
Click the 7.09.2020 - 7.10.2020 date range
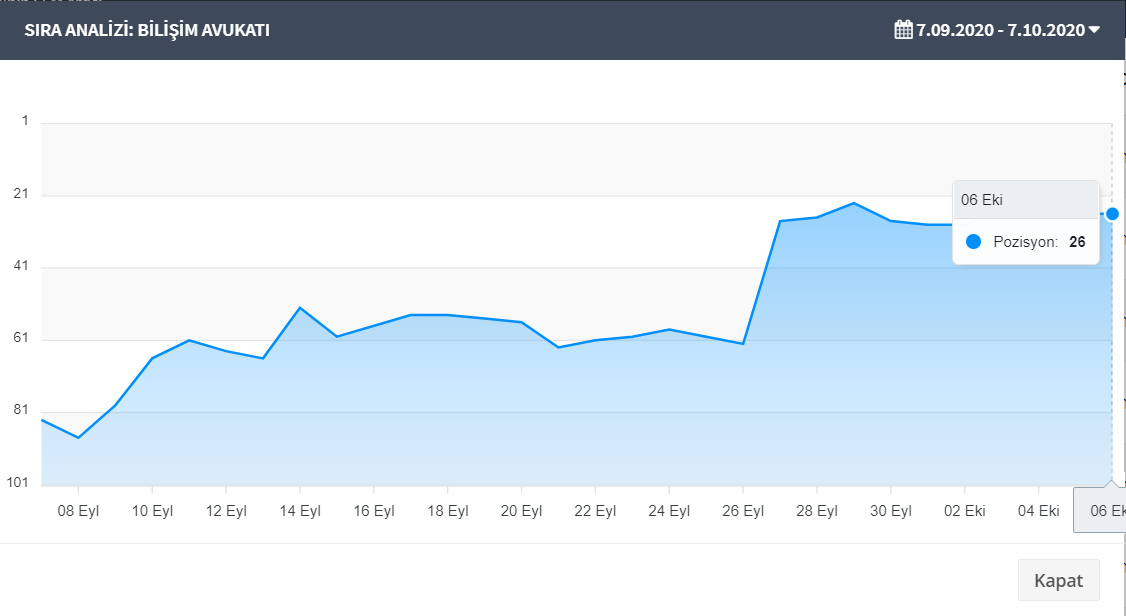point(1000,30)
